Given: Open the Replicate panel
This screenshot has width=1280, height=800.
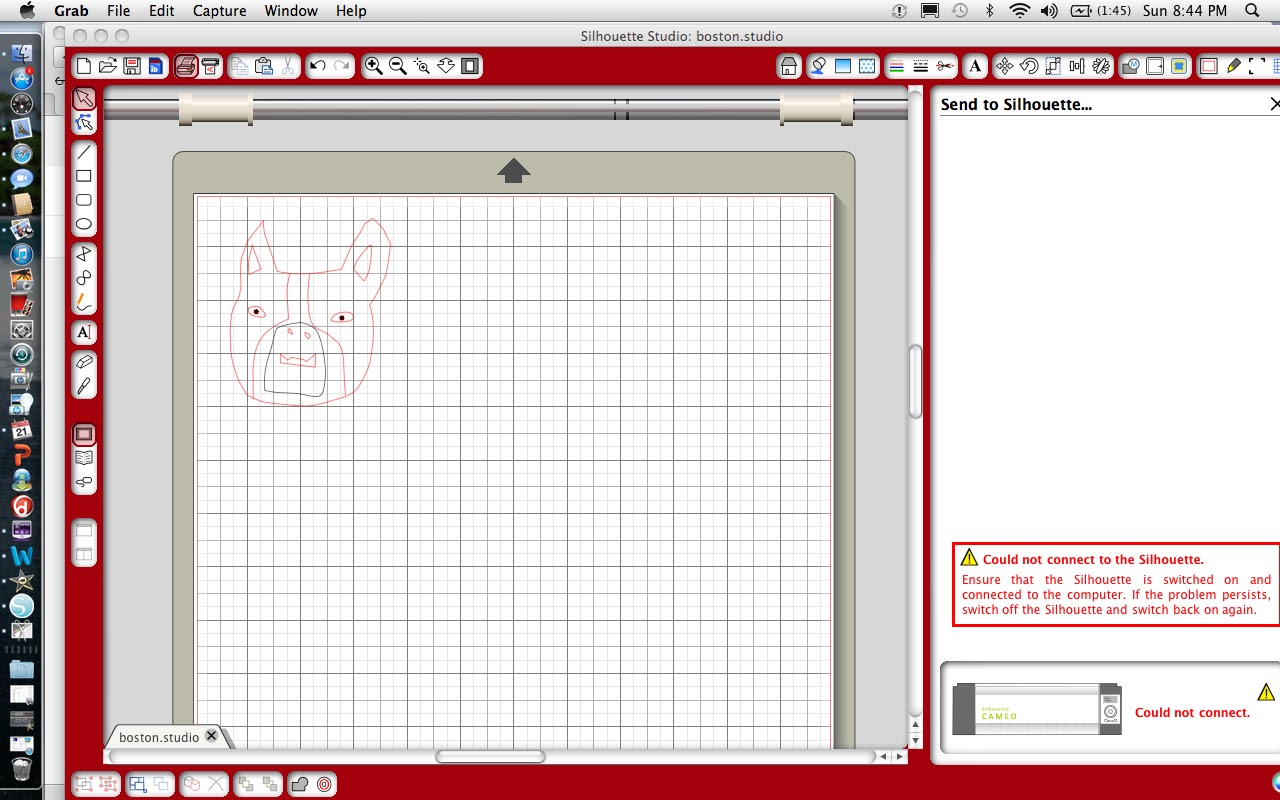Looking at the screenshot, I should point(1101,67).
